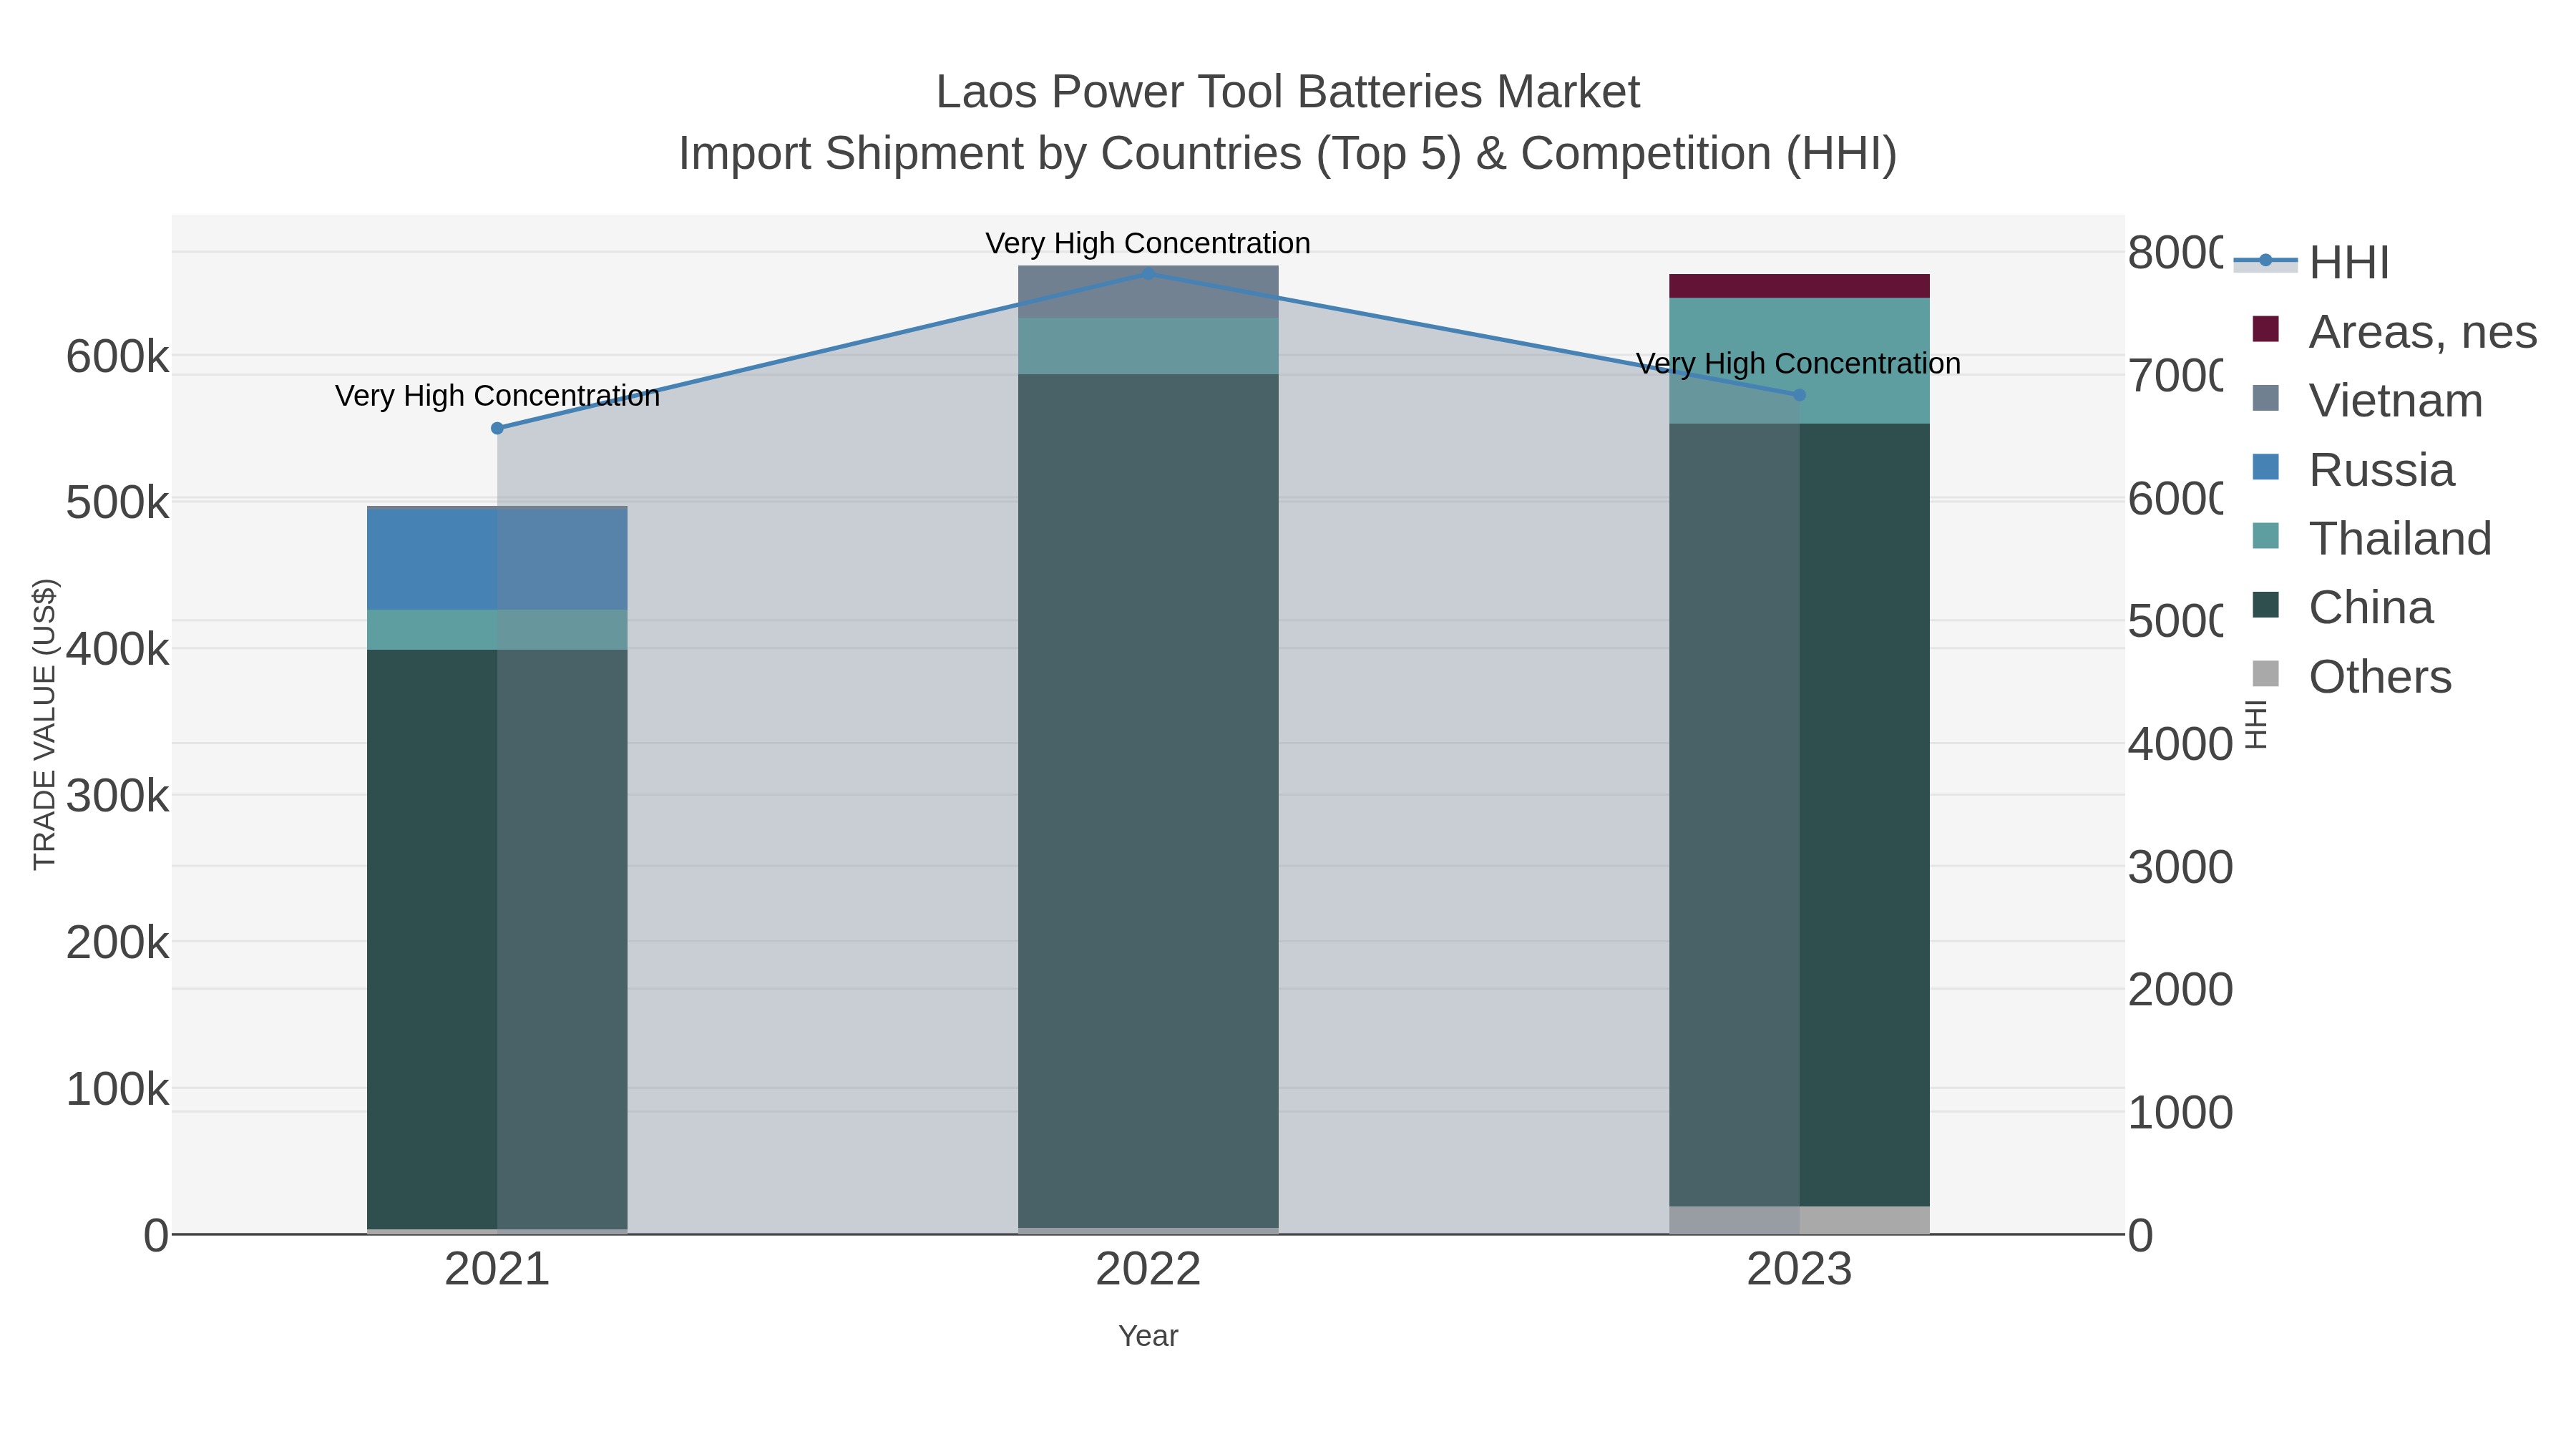Click the Very High Concentration label above 2022
Image resolution: width=2576 pixels, height=1449 pixels.
(1148, 243)
